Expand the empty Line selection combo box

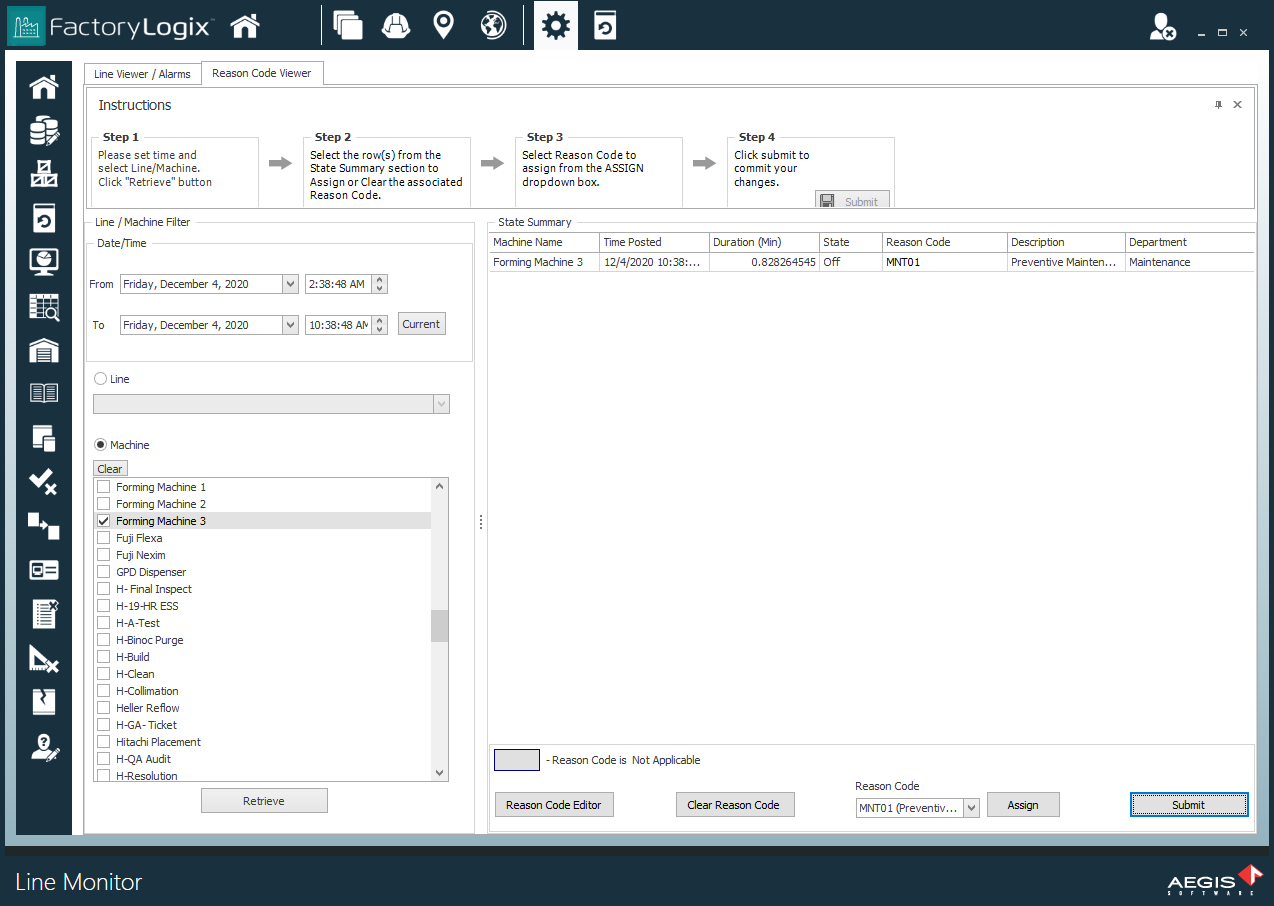[x=441, y=403]
